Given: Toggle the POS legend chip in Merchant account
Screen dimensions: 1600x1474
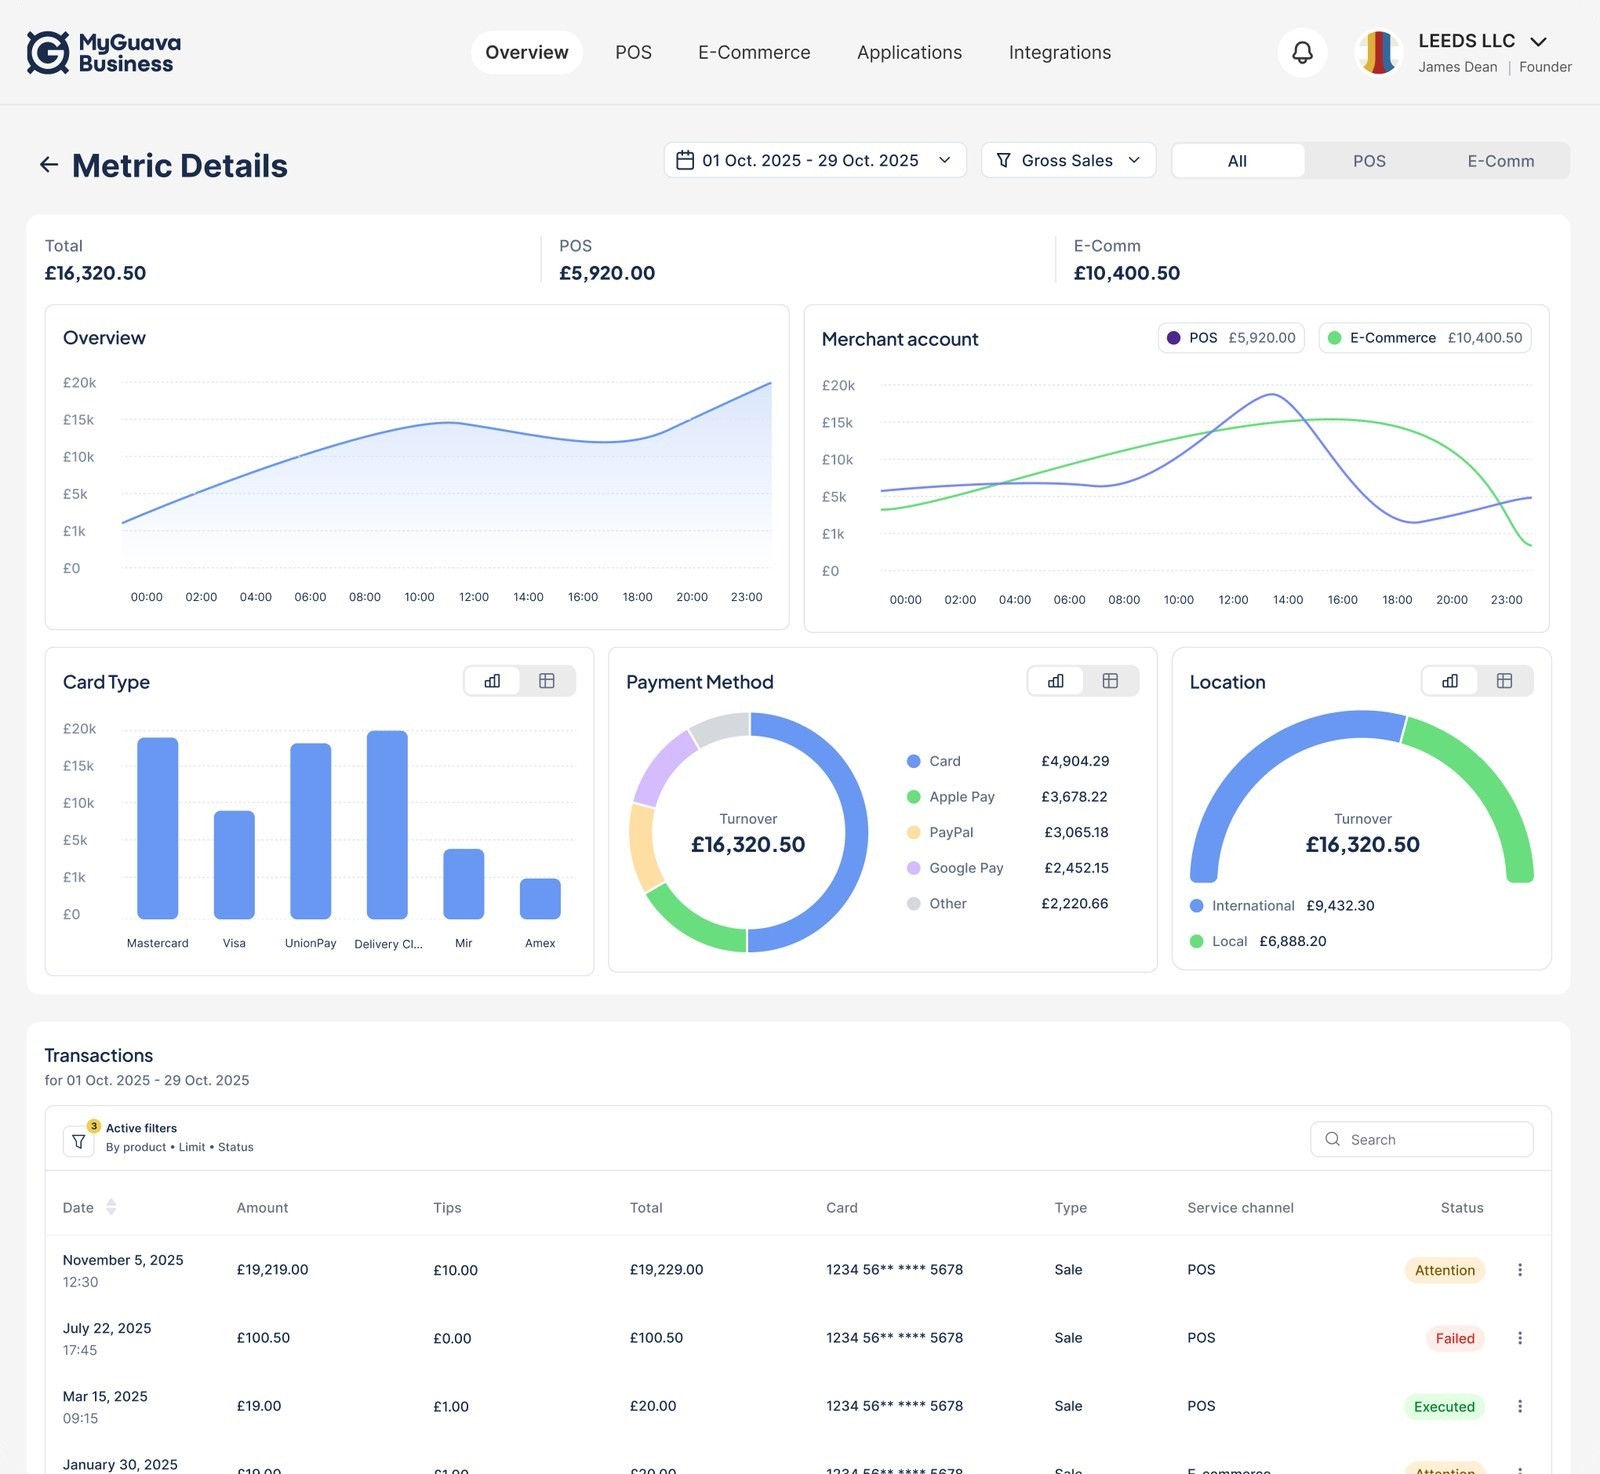Looking at the screenshot, I should pyautogui.click(x=1231, y=338).
